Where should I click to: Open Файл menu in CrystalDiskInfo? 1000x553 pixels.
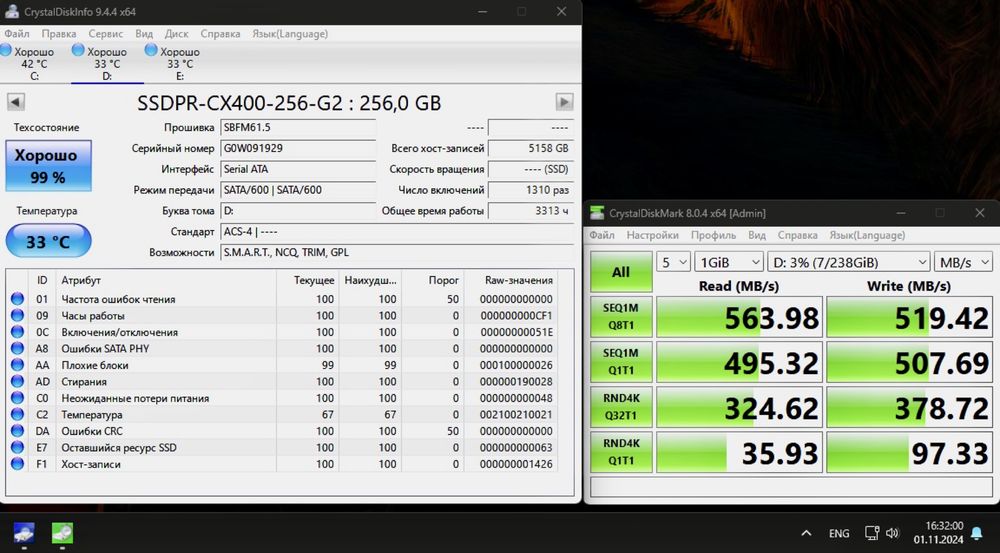17,34
